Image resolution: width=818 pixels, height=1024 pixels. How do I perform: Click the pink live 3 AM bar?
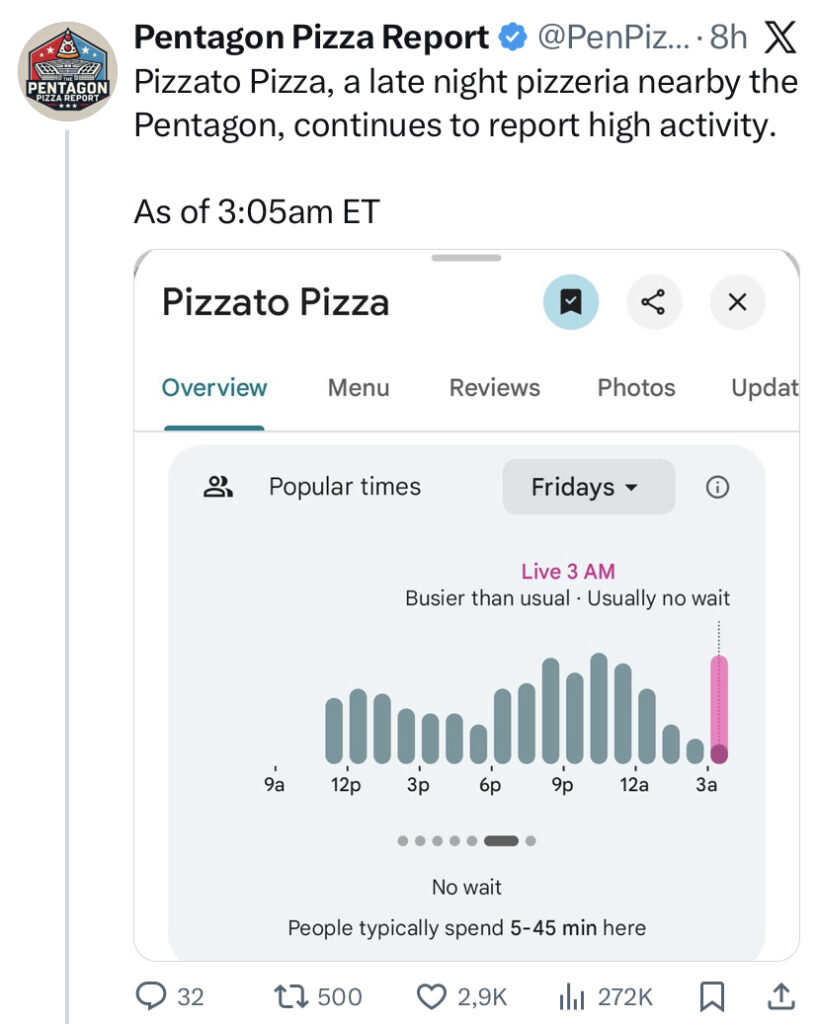tap(718, 709)
